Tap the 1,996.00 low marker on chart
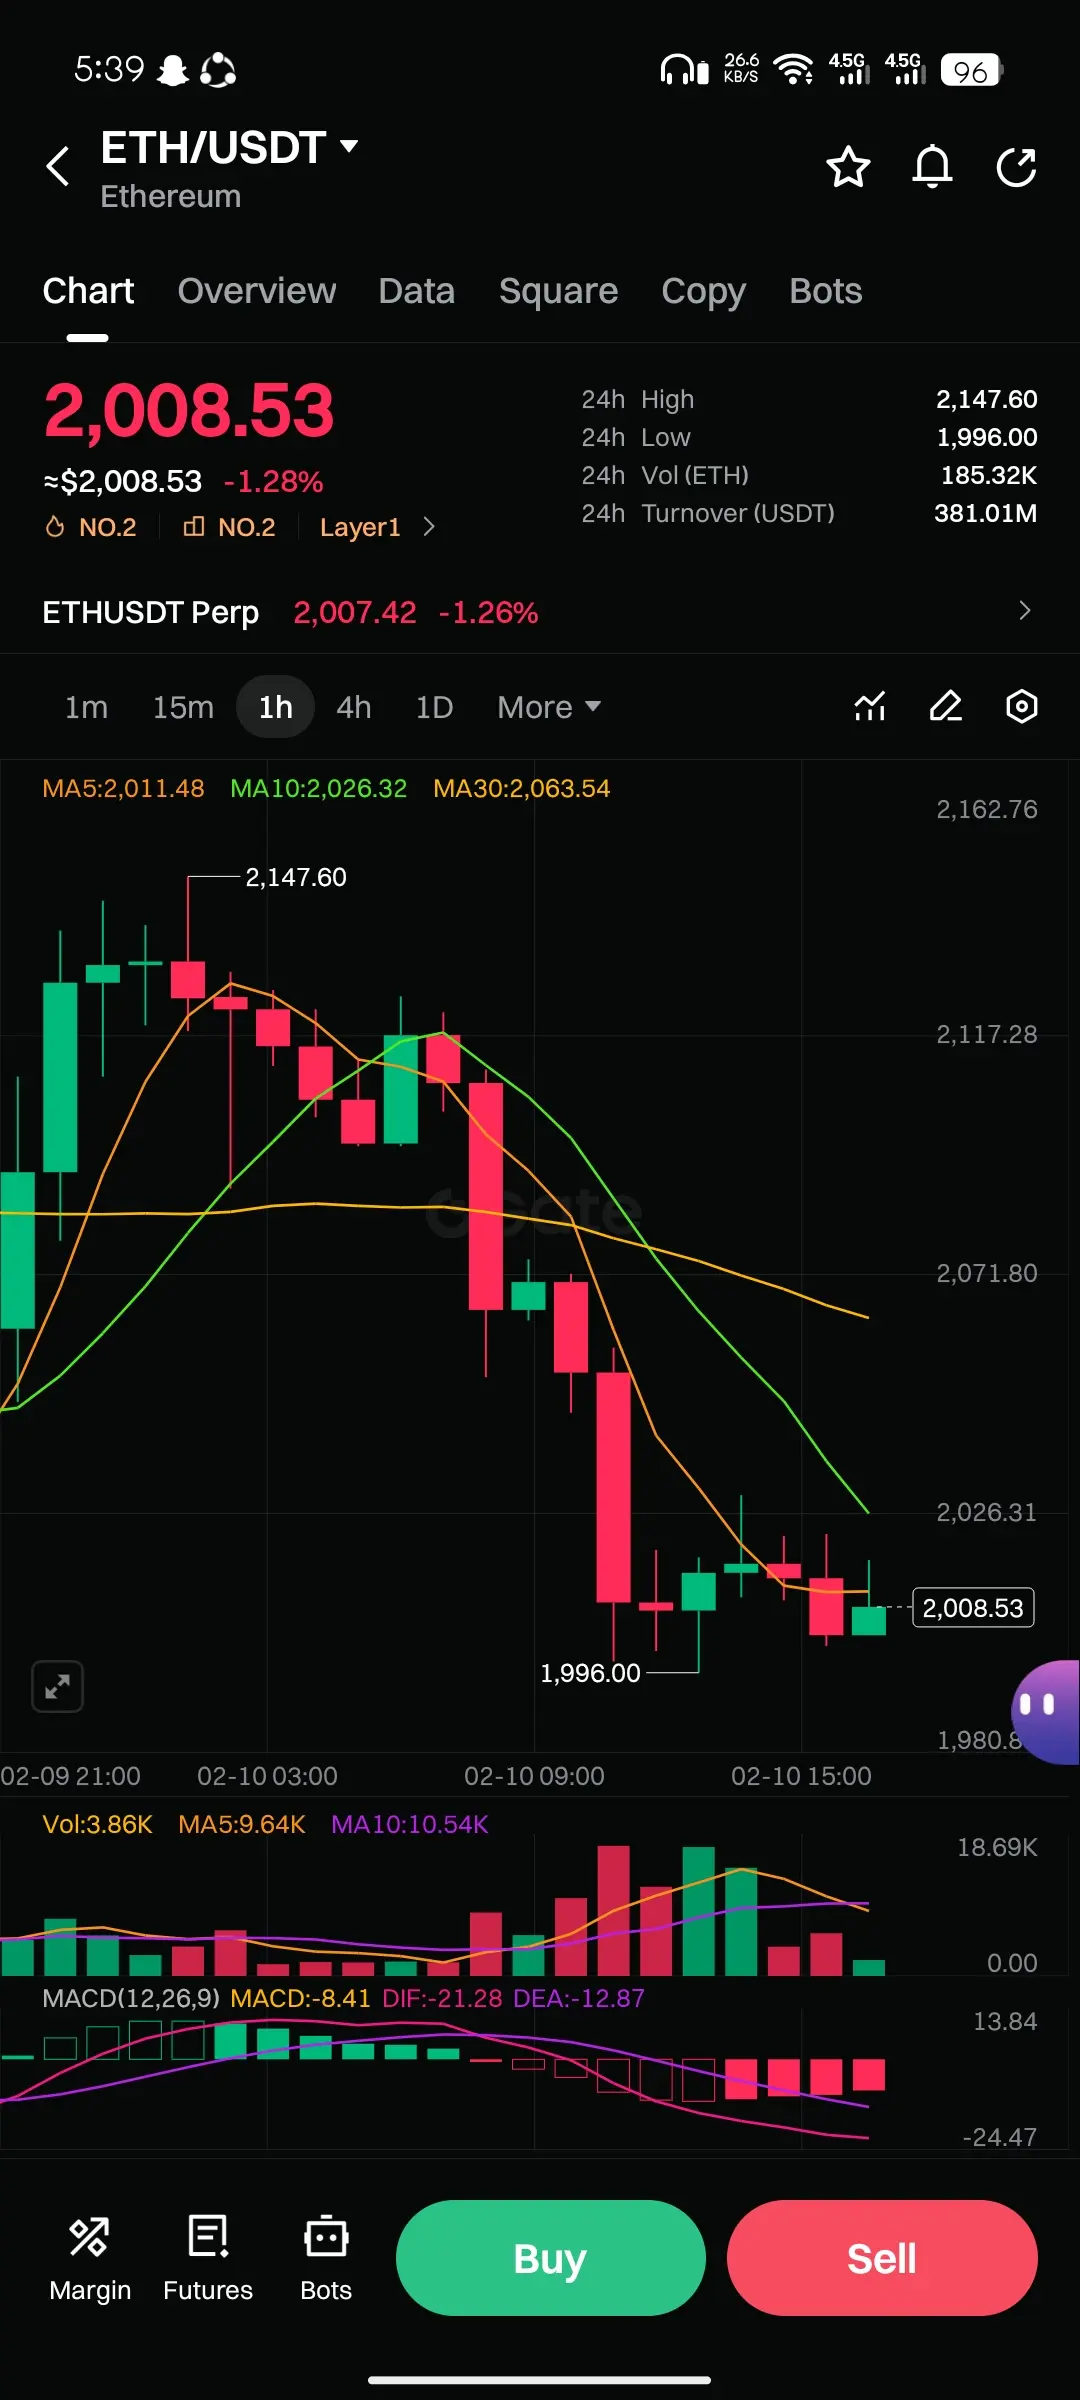 click(590, 1673)
